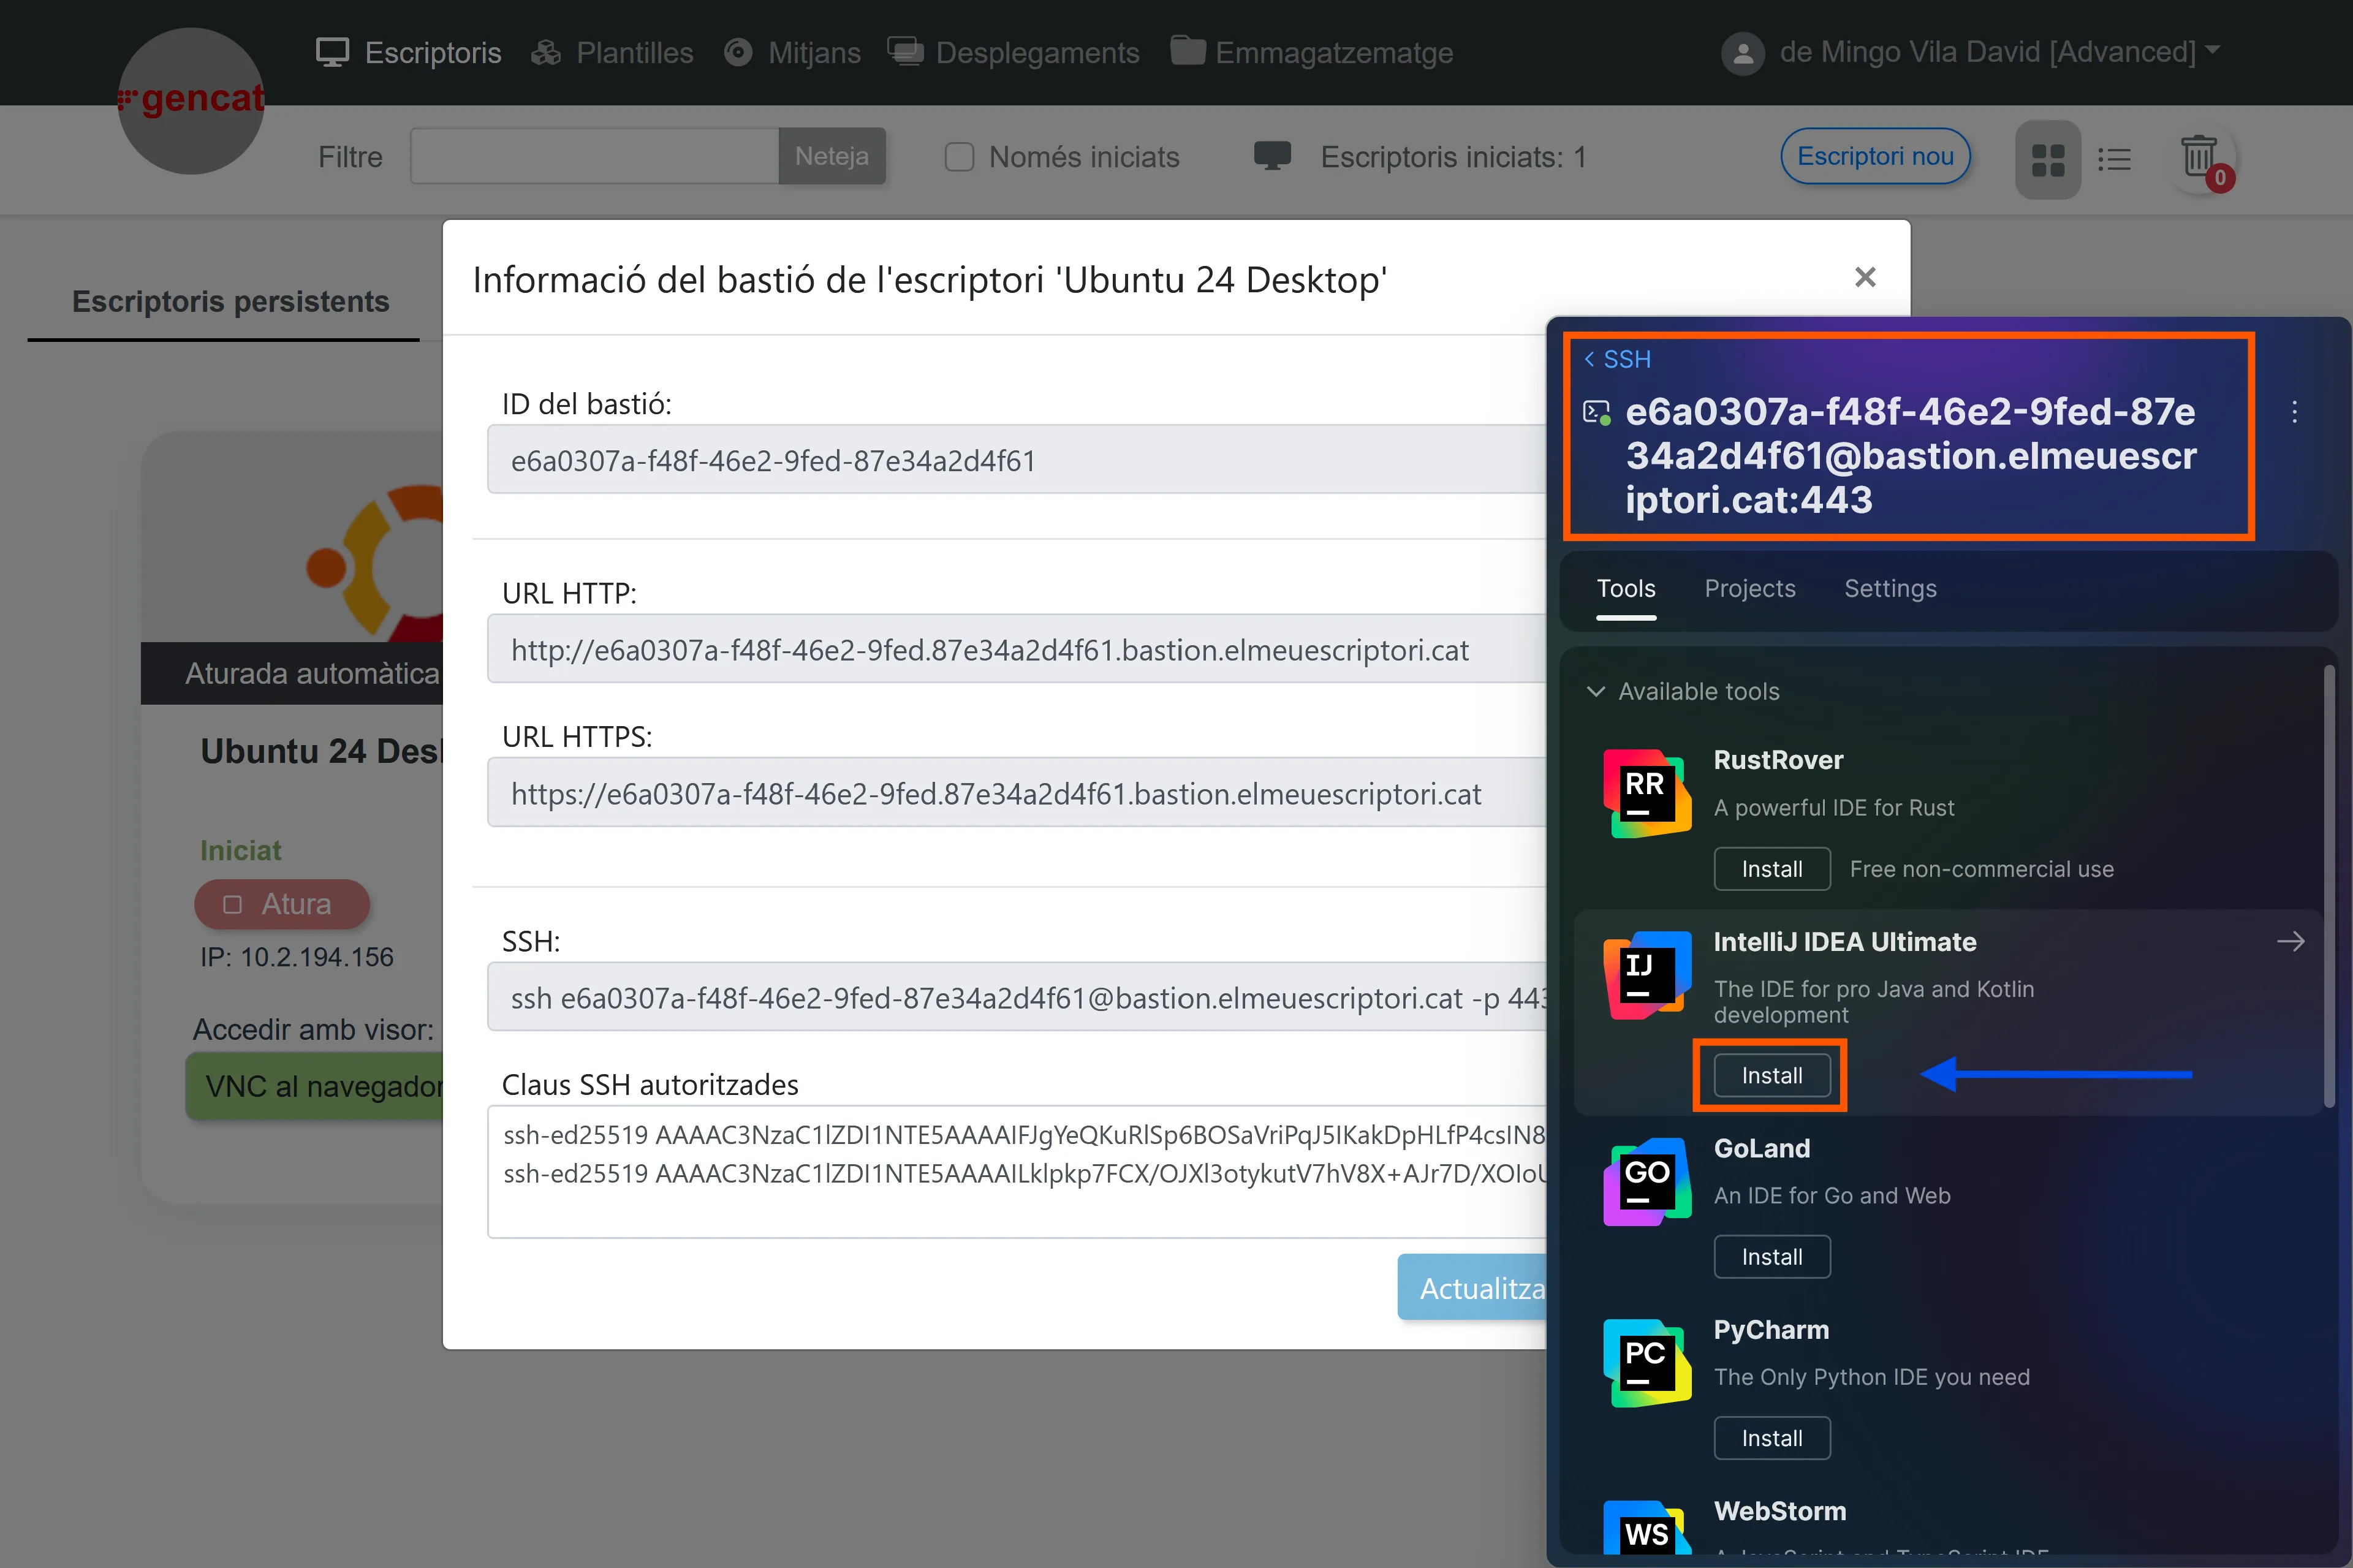Open the Plantilles menu

coord(612,52)
